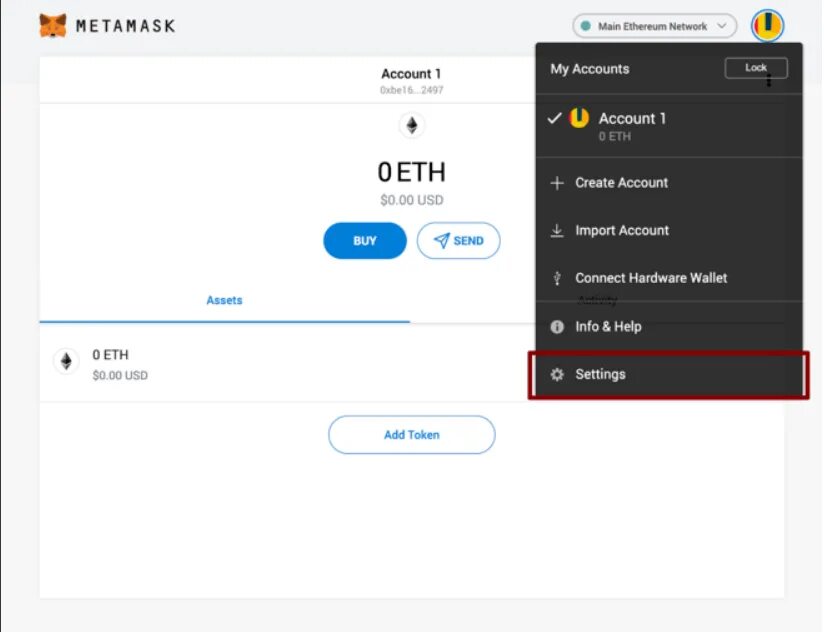Select Account 1 with the checkmark
824x632 pixels.
(x=632, y=125)
